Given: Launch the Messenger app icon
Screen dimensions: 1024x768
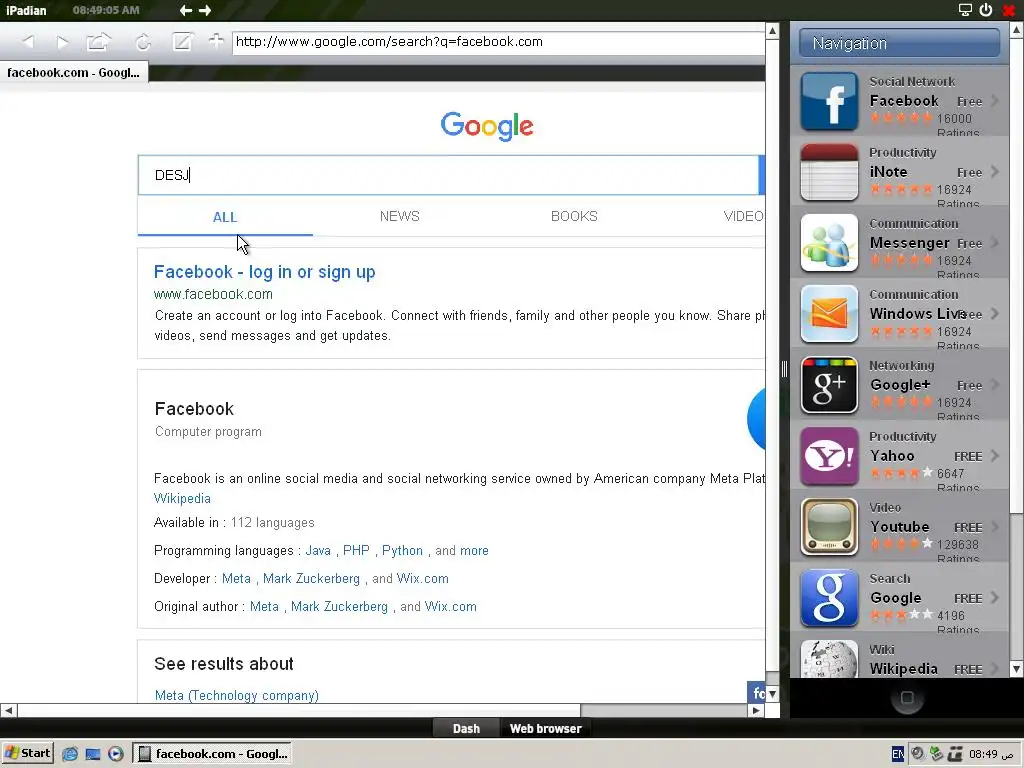Looking at the screenshot, I should click(x=829, y=243).
